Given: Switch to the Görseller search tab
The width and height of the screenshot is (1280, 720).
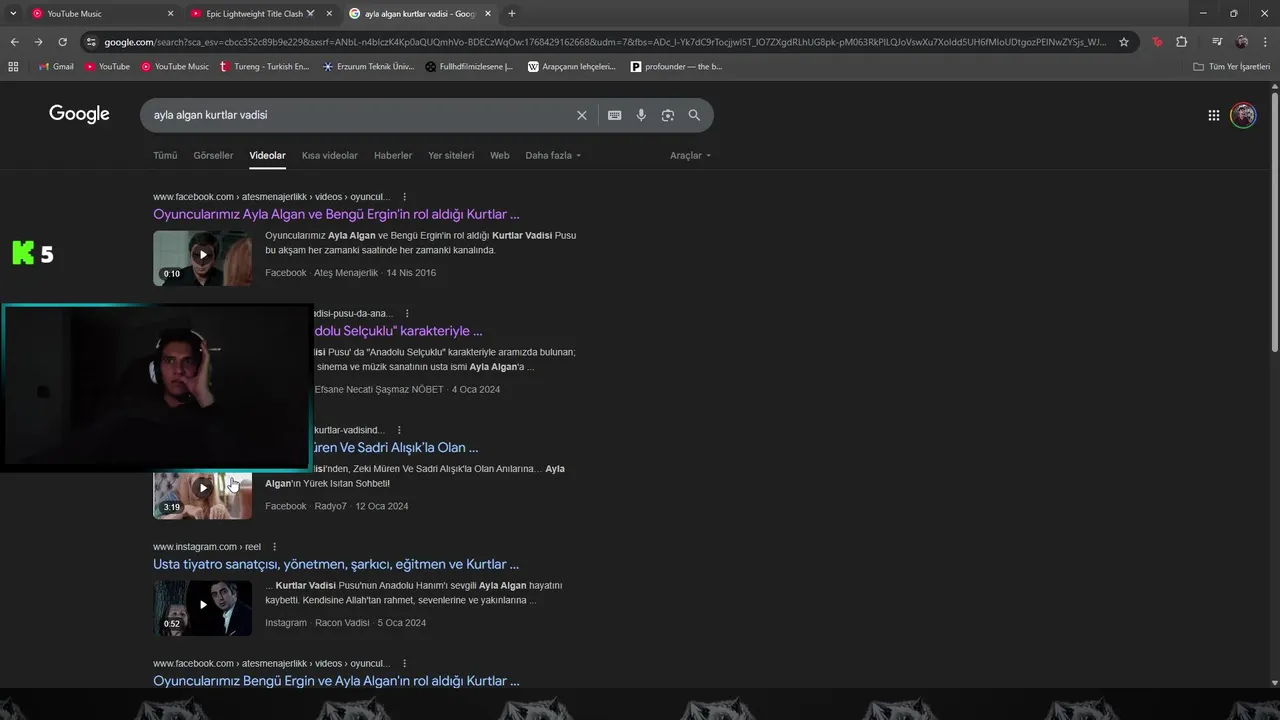Looking at the screenshot, I should (213, 156).
